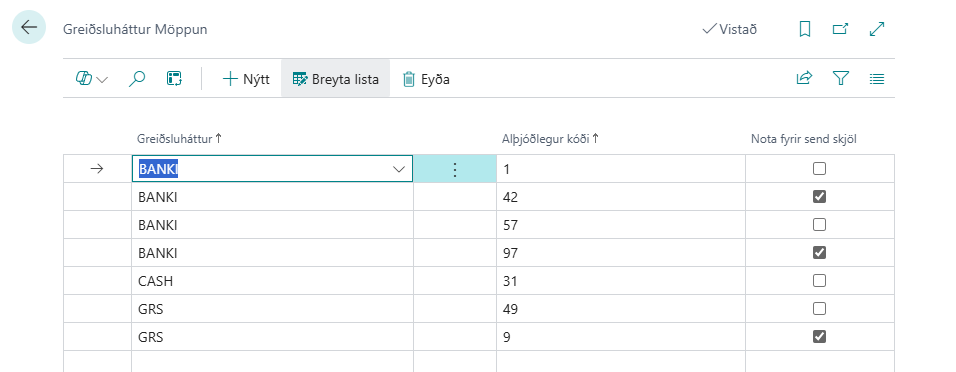Delete the row with Eyða

pyautogui.click(x=426, y=79)
